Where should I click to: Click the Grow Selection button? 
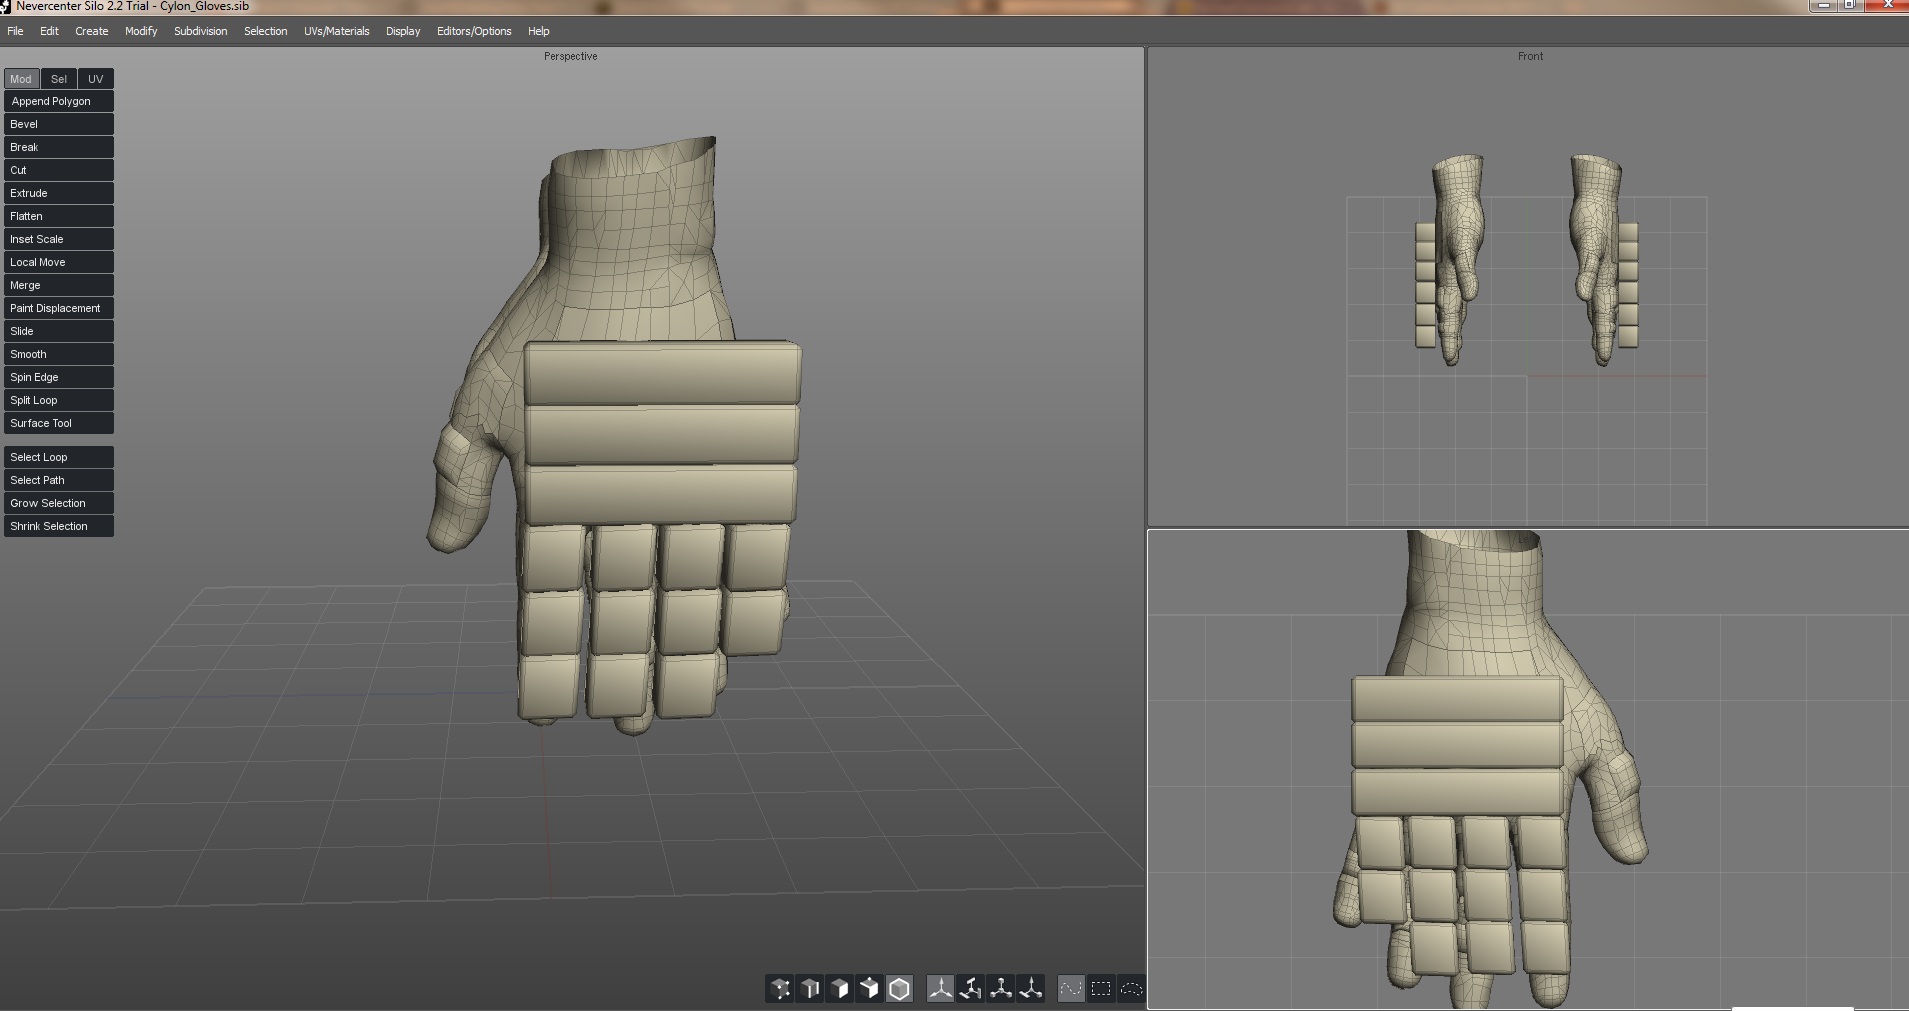point(59,503)
